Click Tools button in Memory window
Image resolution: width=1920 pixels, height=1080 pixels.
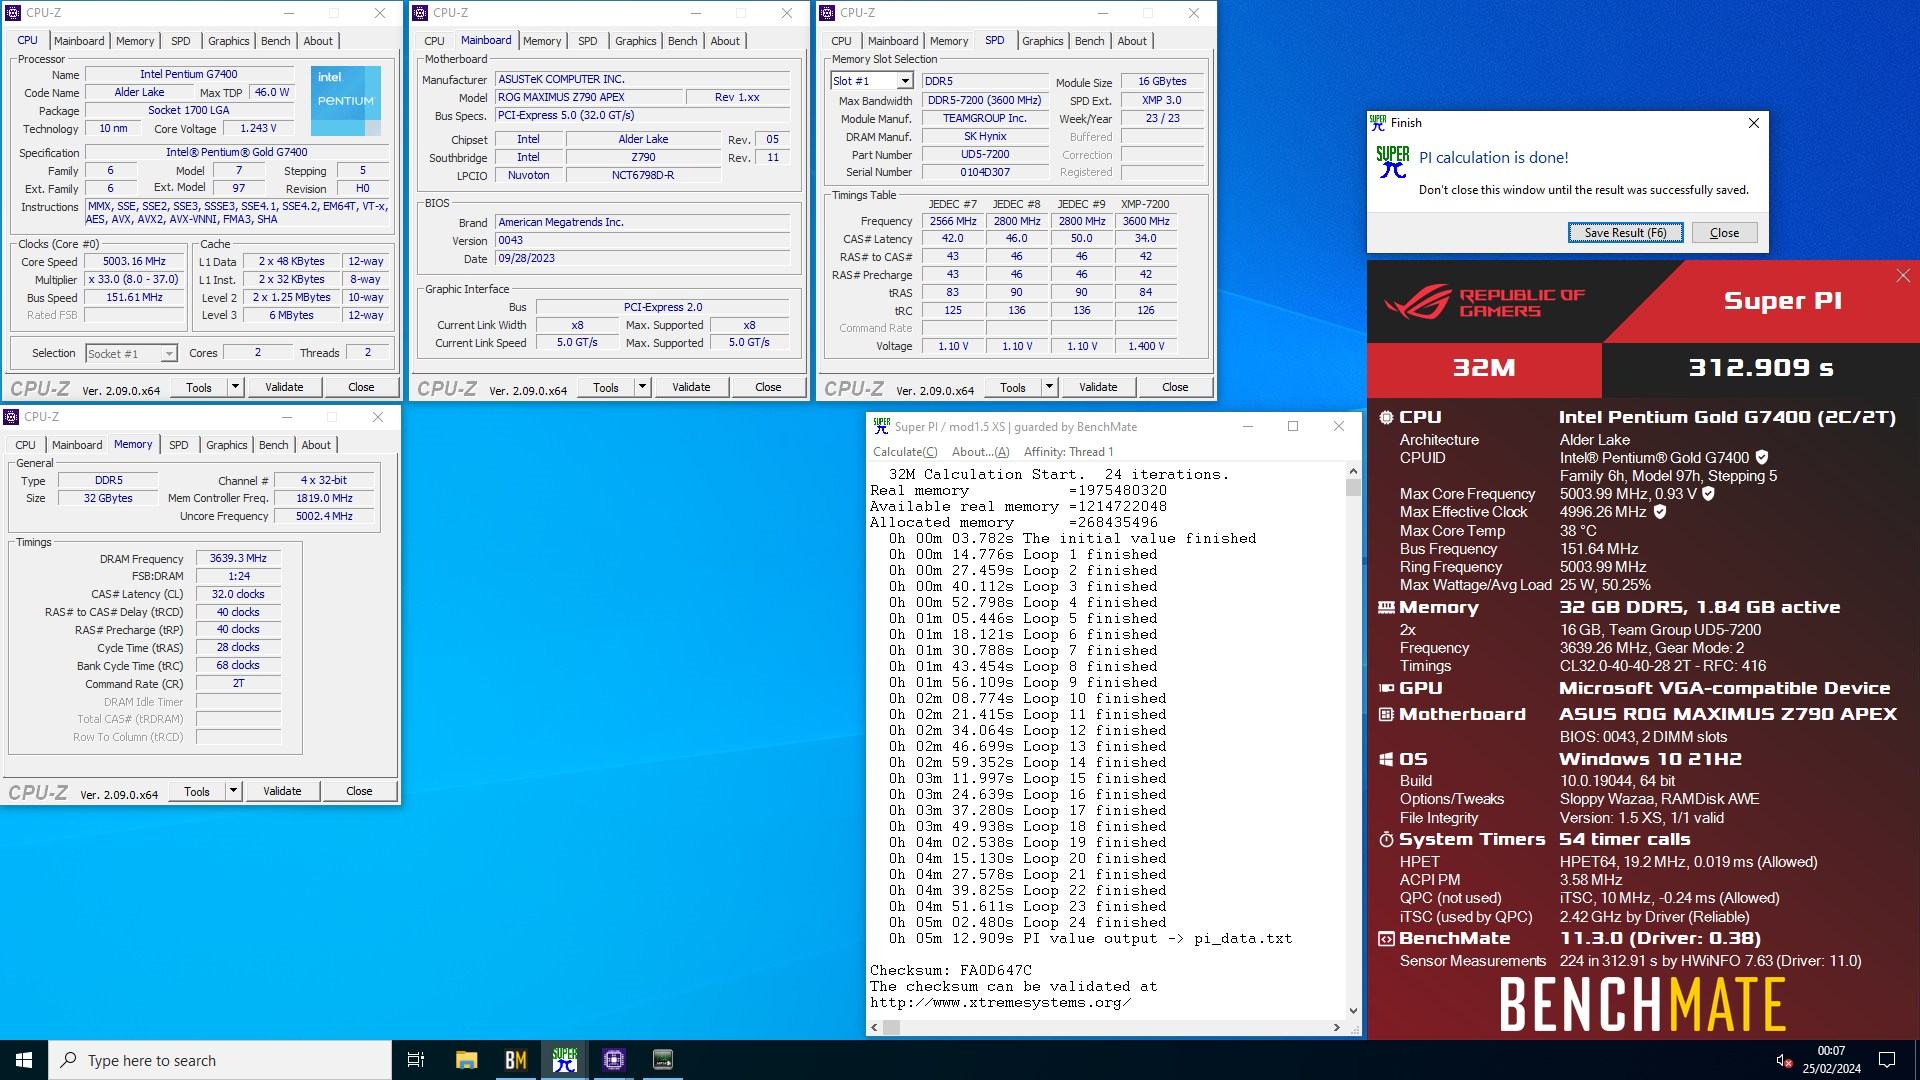pos(197,791)
